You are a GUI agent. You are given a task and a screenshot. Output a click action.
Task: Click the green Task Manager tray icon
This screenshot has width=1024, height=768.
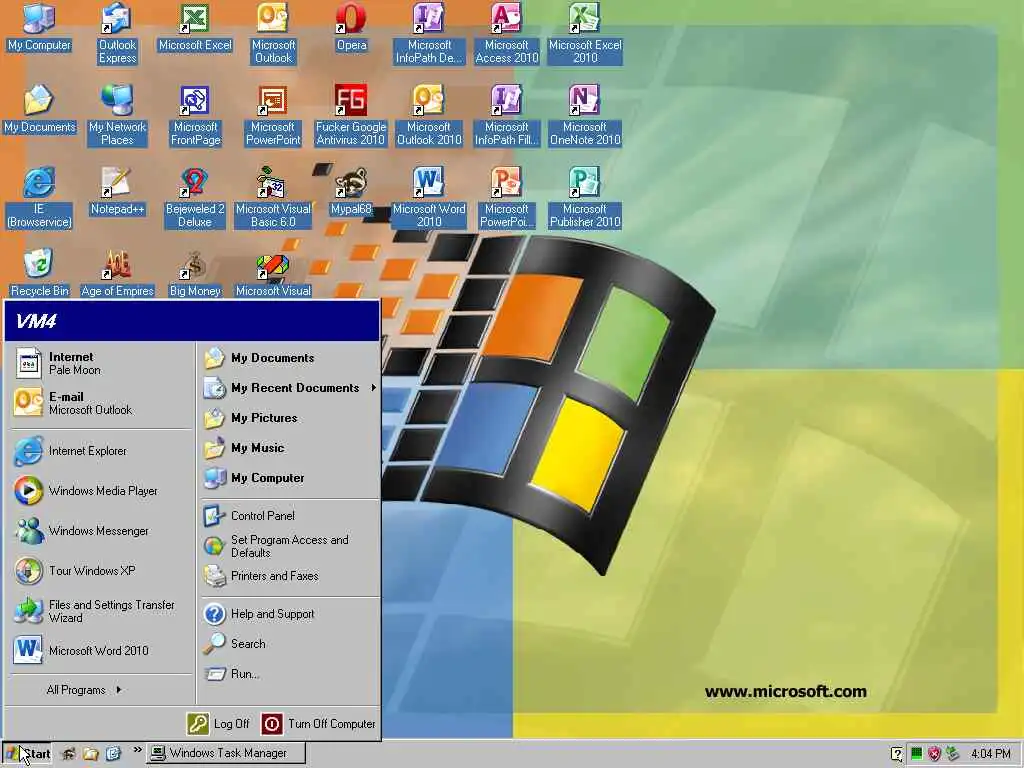[916, 754]
